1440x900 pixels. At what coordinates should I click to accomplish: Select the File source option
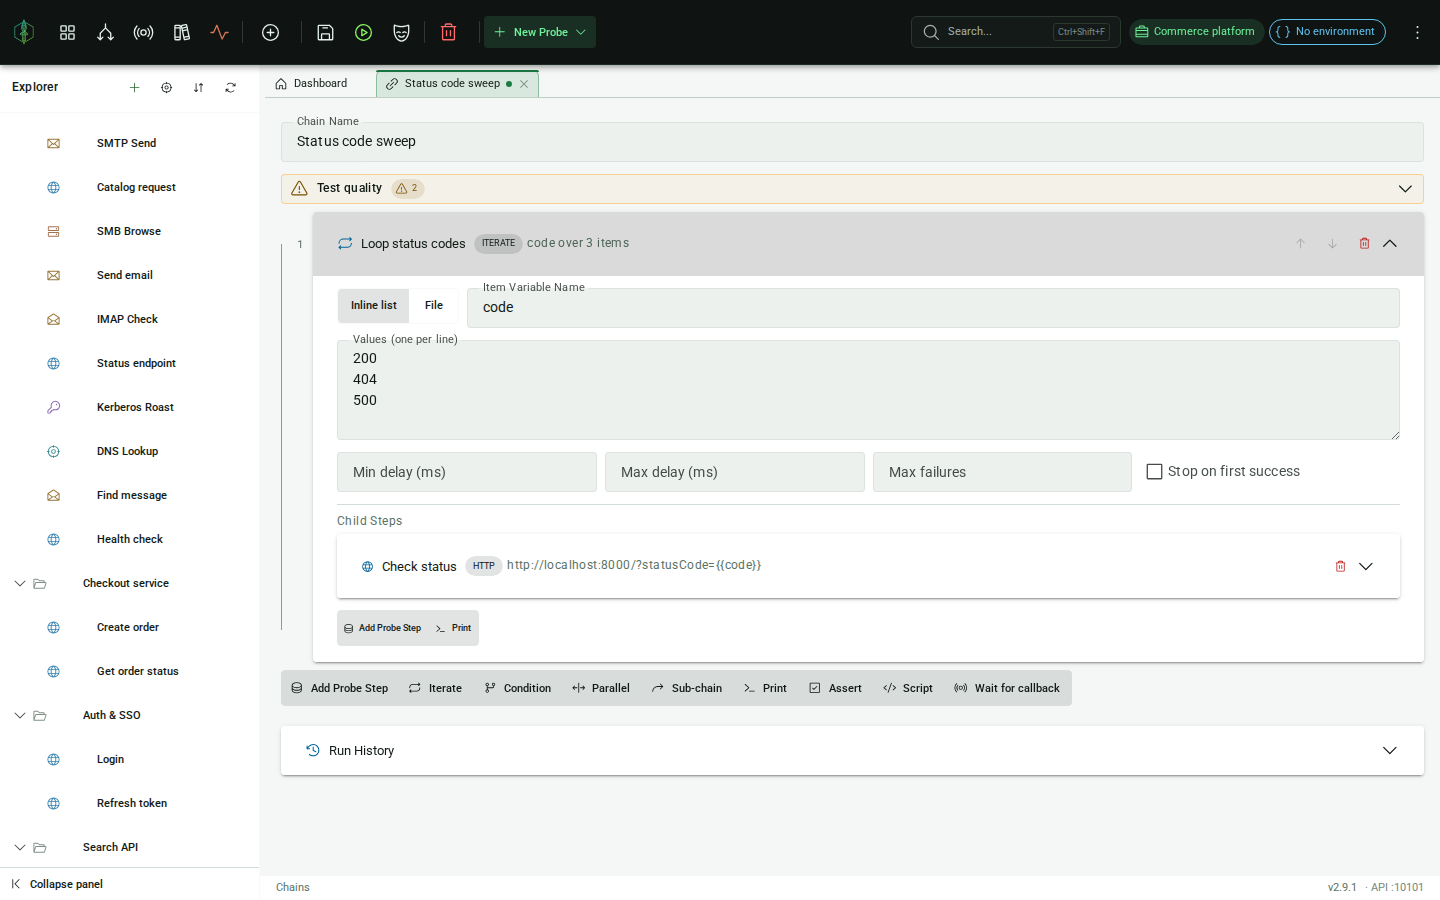click(x=434, y=305)
